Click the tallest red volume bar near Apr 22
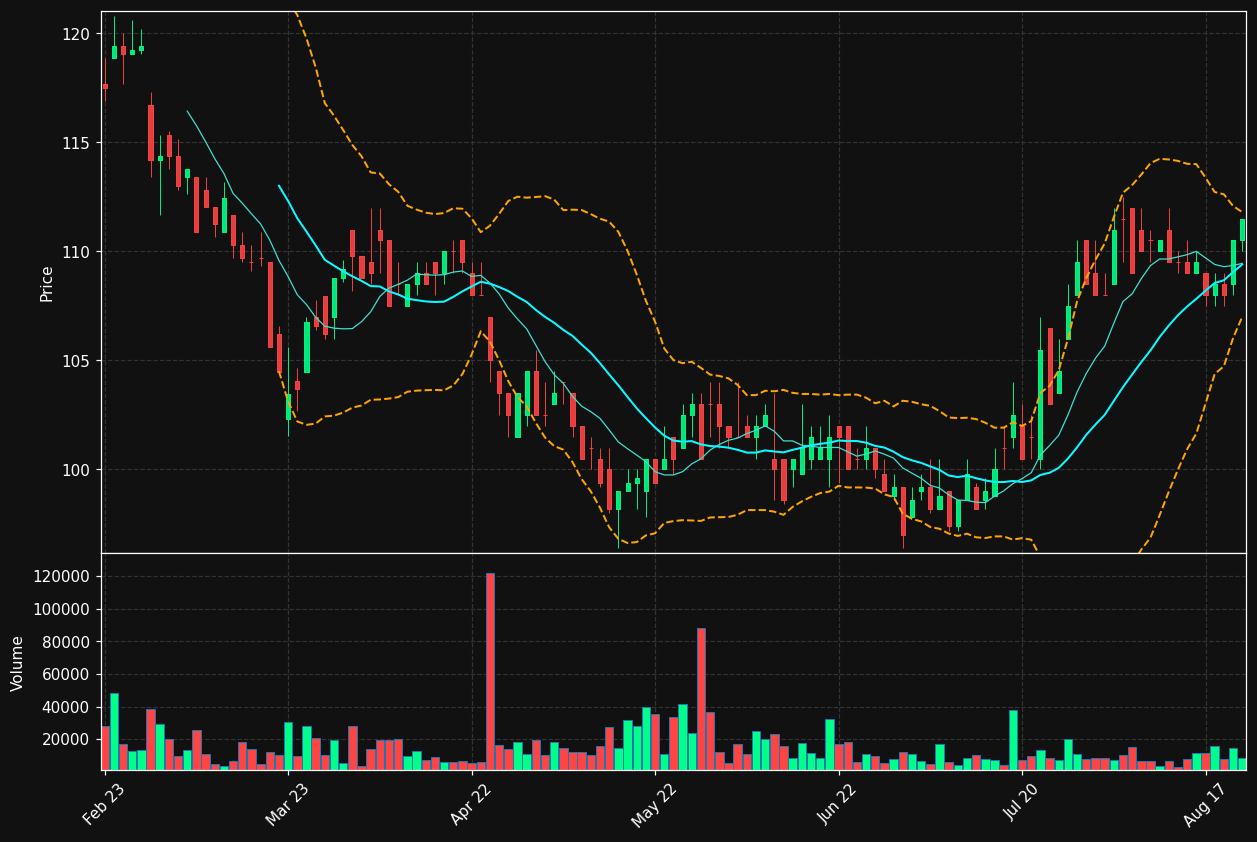The image size is (1257, 842). click(490, 671)
